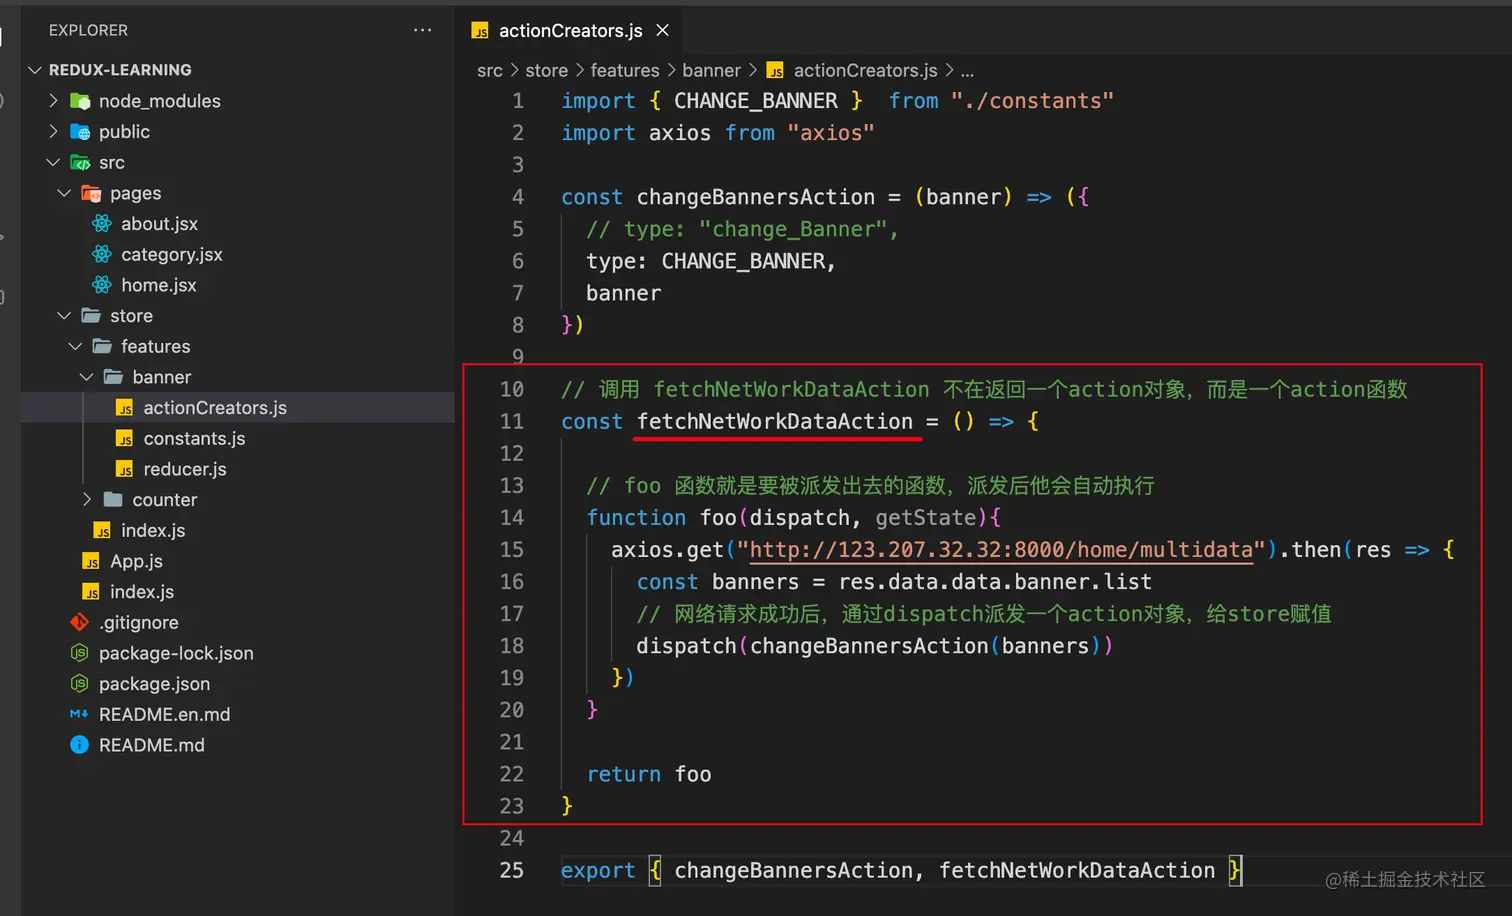The image size is (1512, 916).
Task: Expand the counter folder chevron
Action: (x=87, y=499)
